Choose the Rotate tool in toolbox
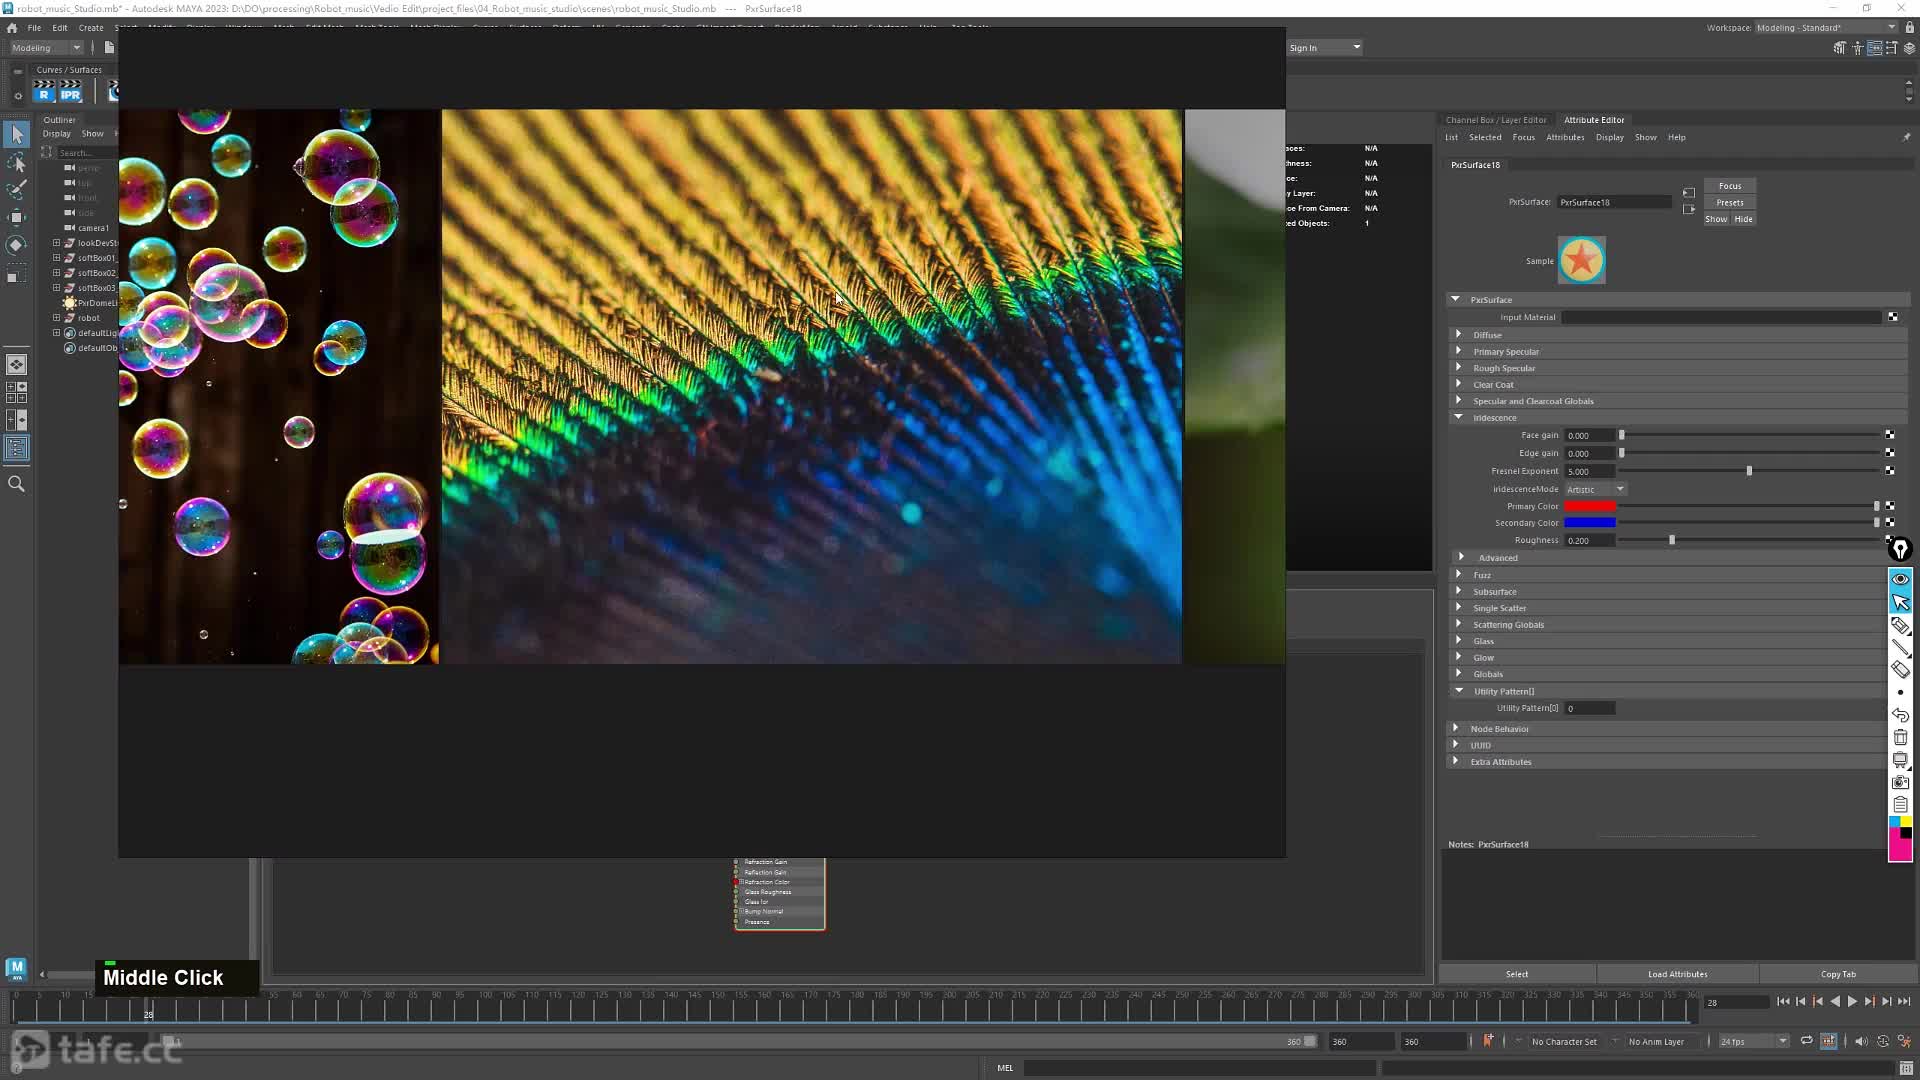This screenshot has height=1080, width=1920. (17, 245)
